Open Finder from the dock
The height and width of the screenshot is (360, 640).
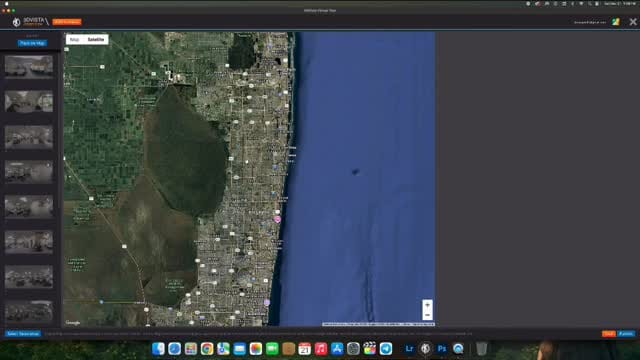(158, 349)
